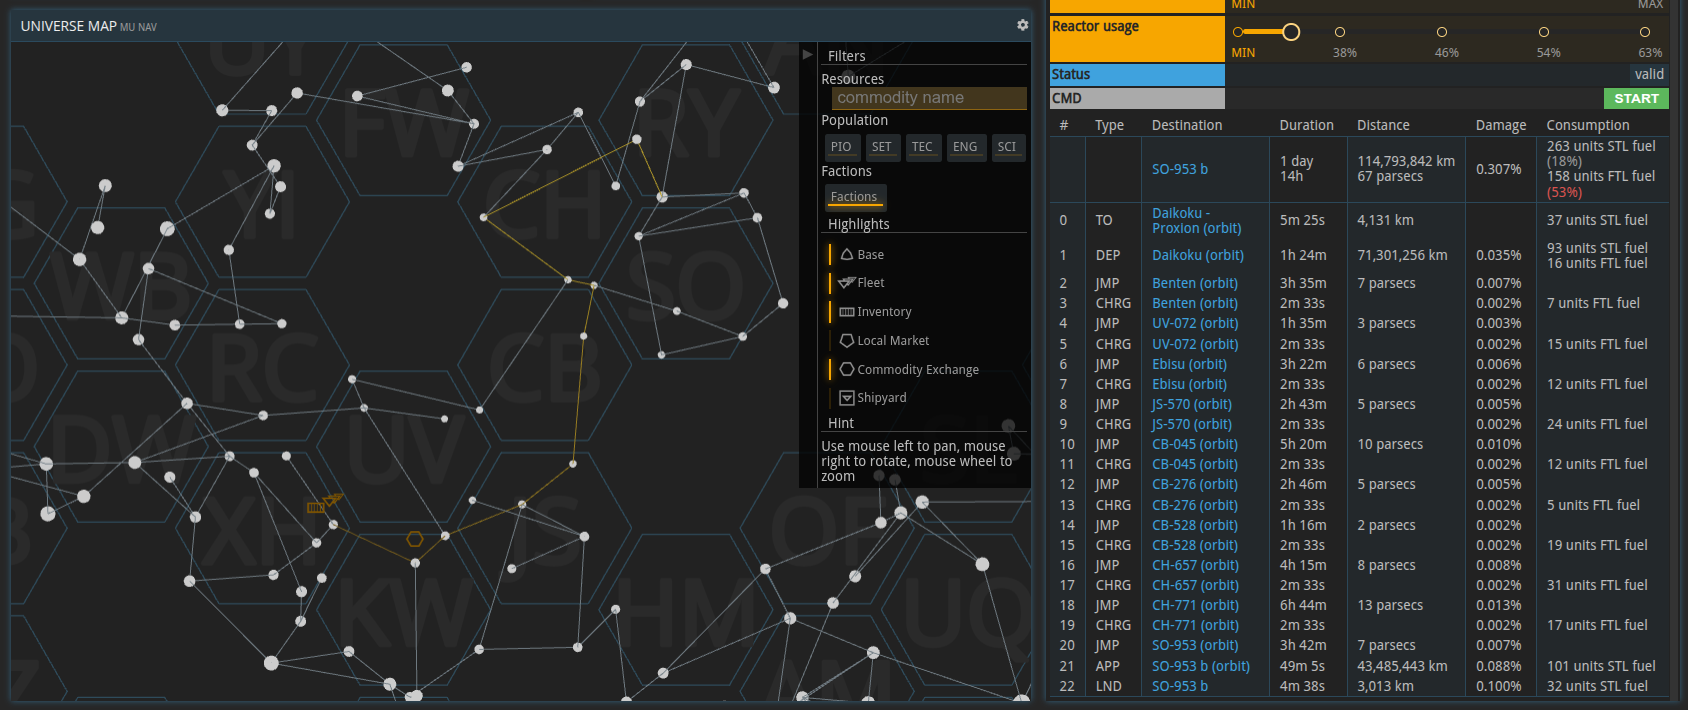Open Daikoku - Proxion (orbit) link
1688x710 pixels.
[1197, 221]
